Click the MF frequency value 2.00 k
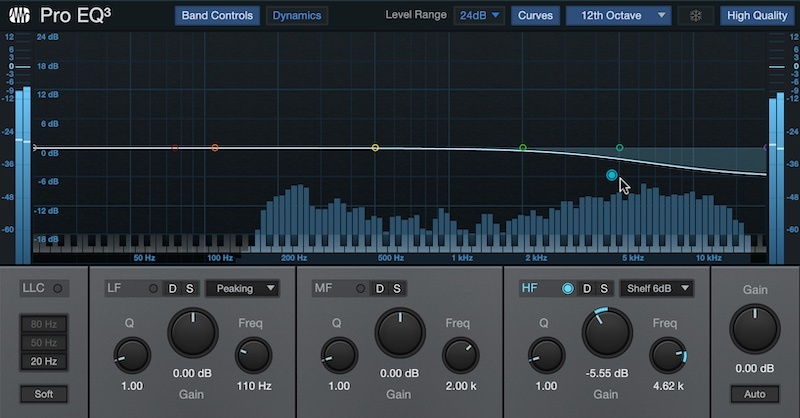This screenshot has height=418, width=800. [461, 386]
